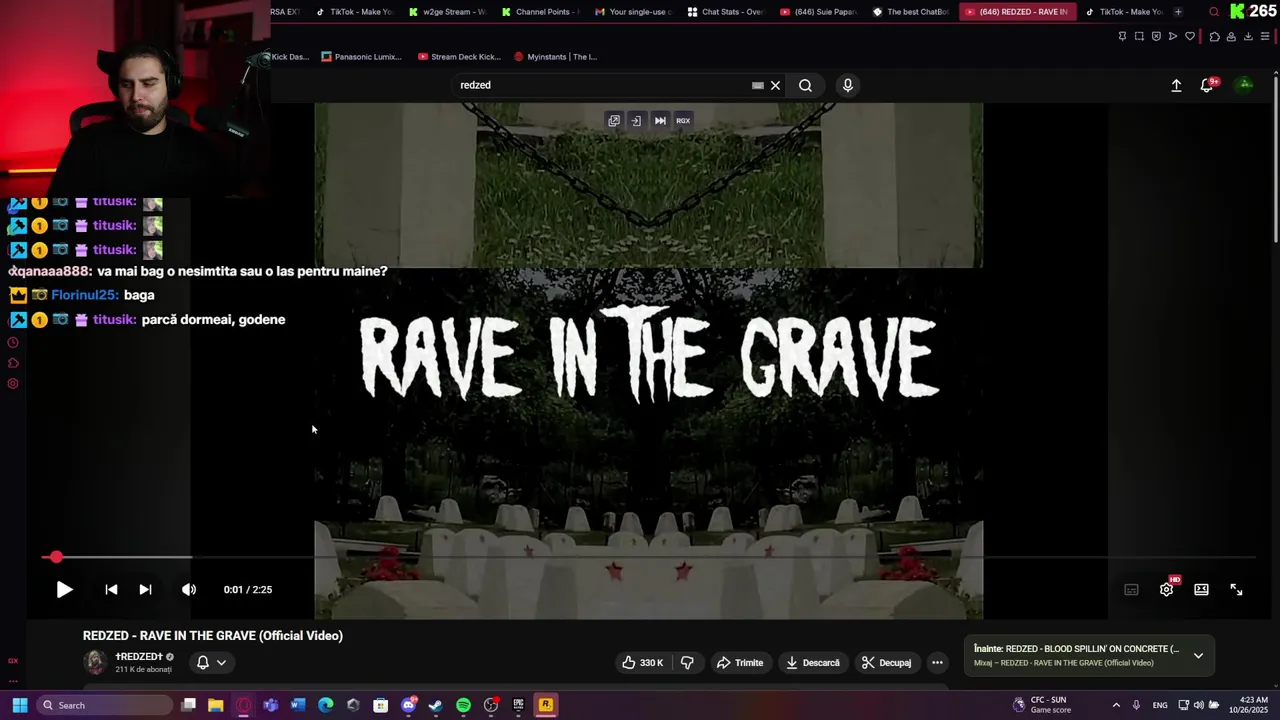This screenshot has width=1280, height=720.
Task: Open the Myinstants bookmark
Action: click(x=555, y=57)
